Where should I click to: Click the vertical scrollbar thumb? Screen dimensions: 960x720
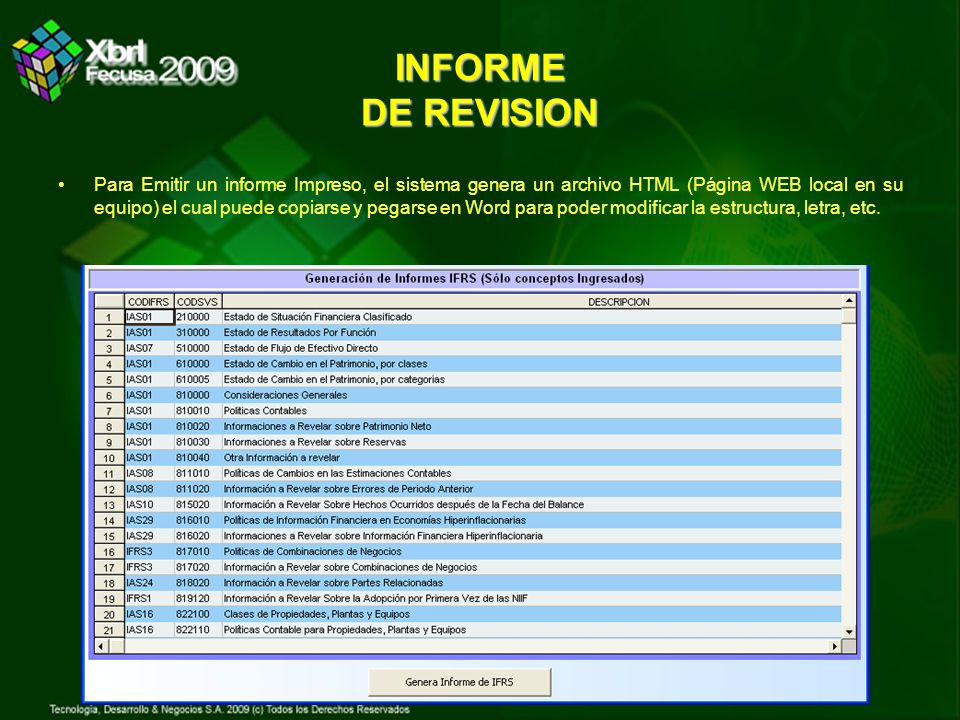(849, 316)
